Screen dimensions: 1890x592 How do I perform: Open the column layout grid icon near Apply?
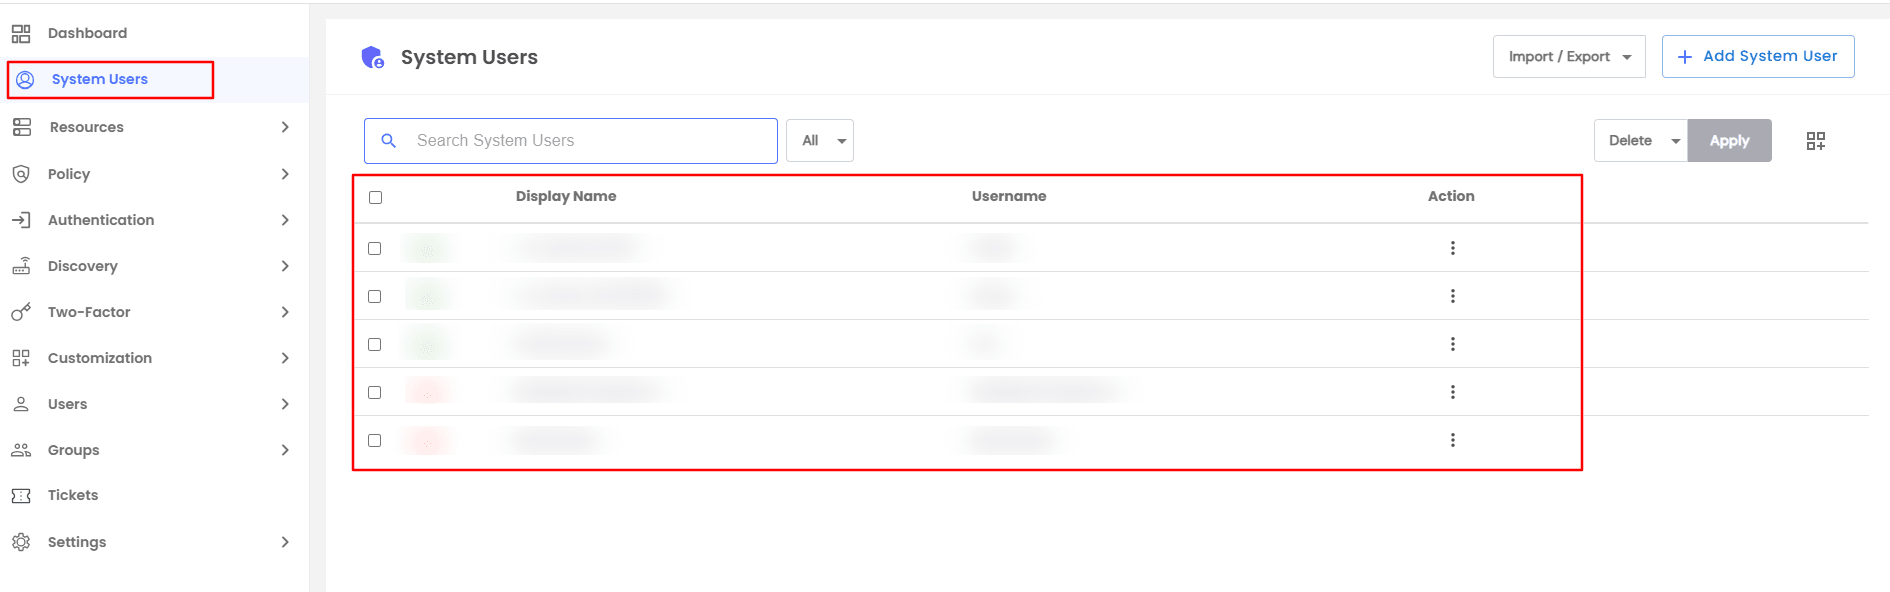(1815, 140)
